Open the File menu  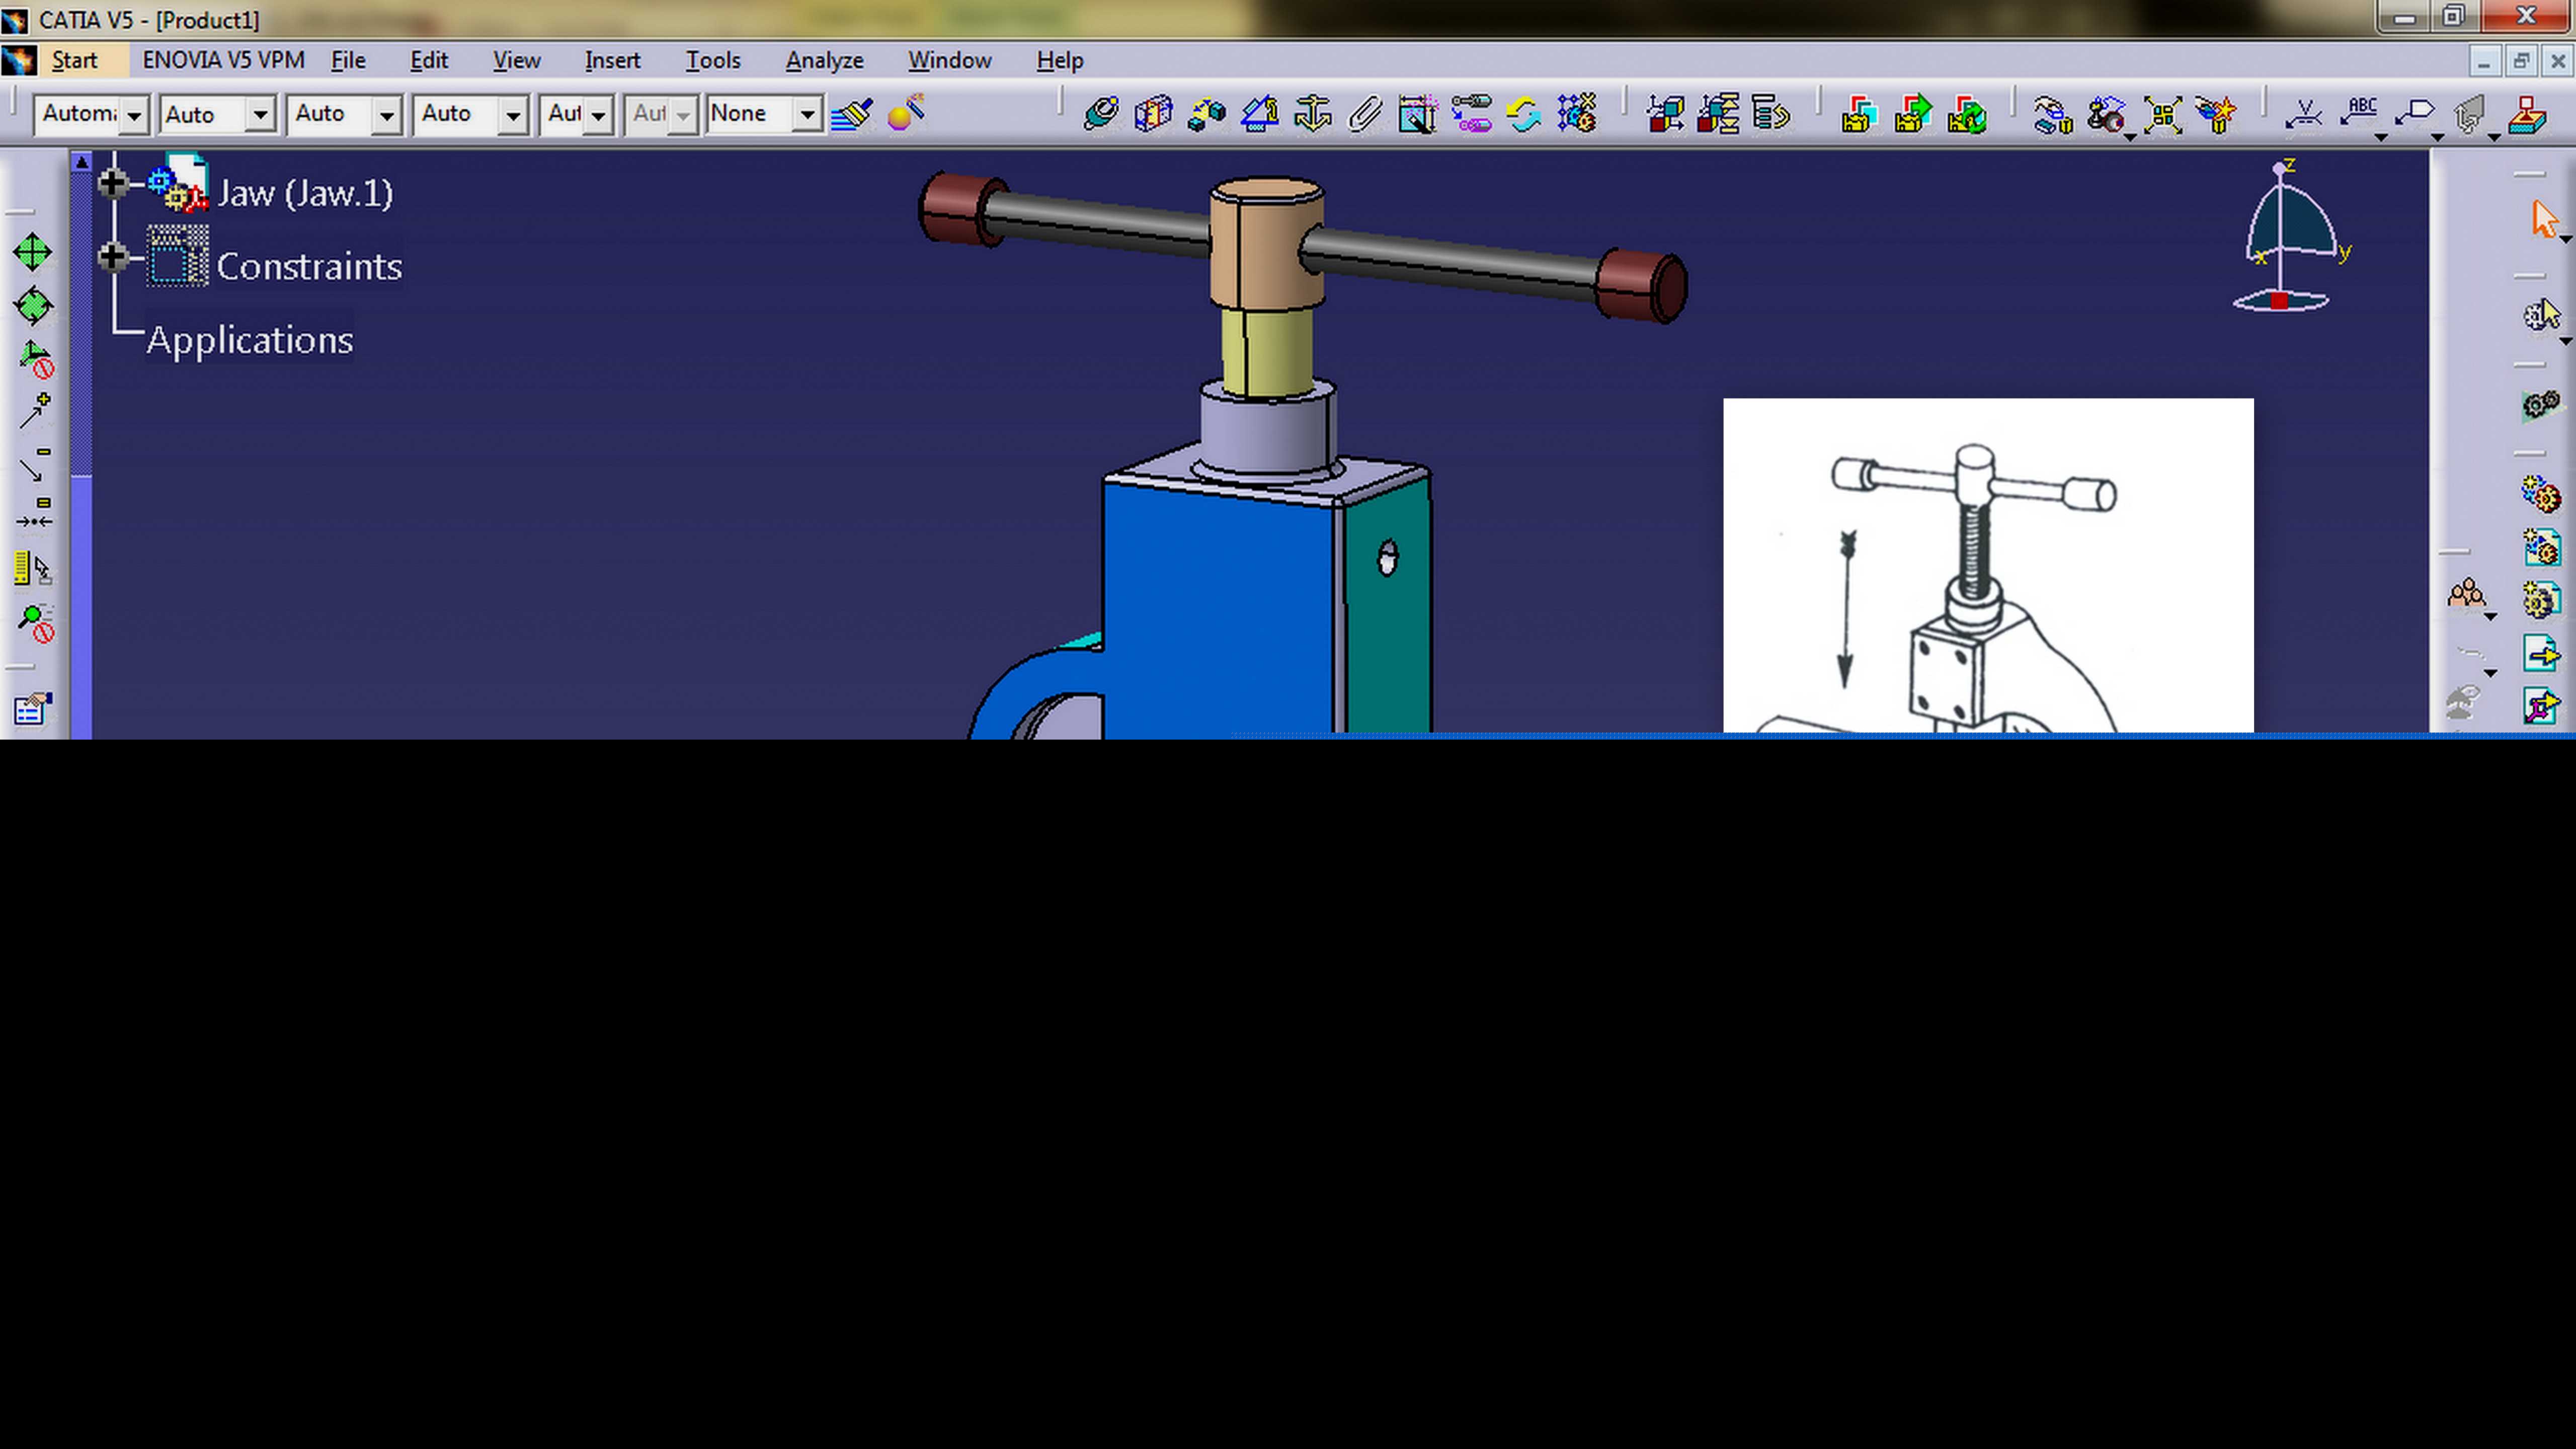tap(348, 61)
